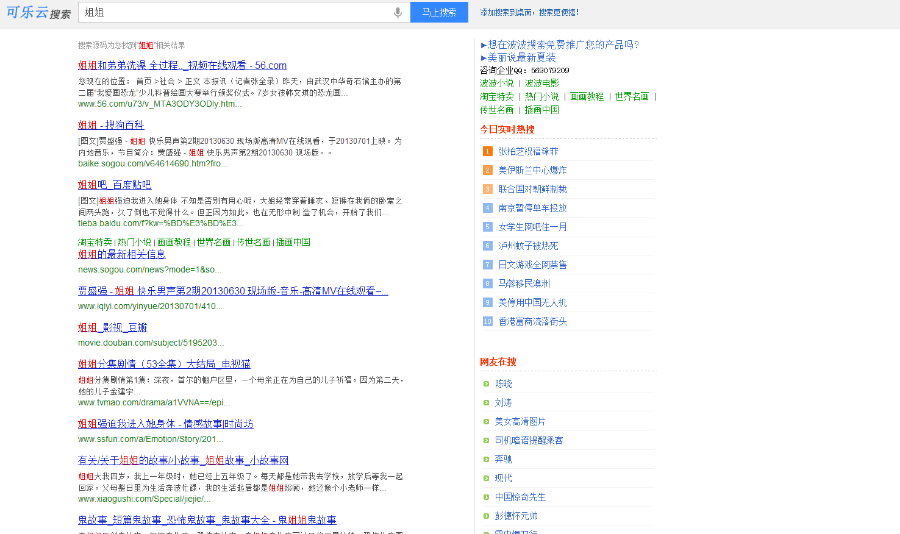Image resolution: width=900 pixels, height=534 pixels.
Task: Open hot search 南京暂停单车投放
Action: [x=532, y=208]
